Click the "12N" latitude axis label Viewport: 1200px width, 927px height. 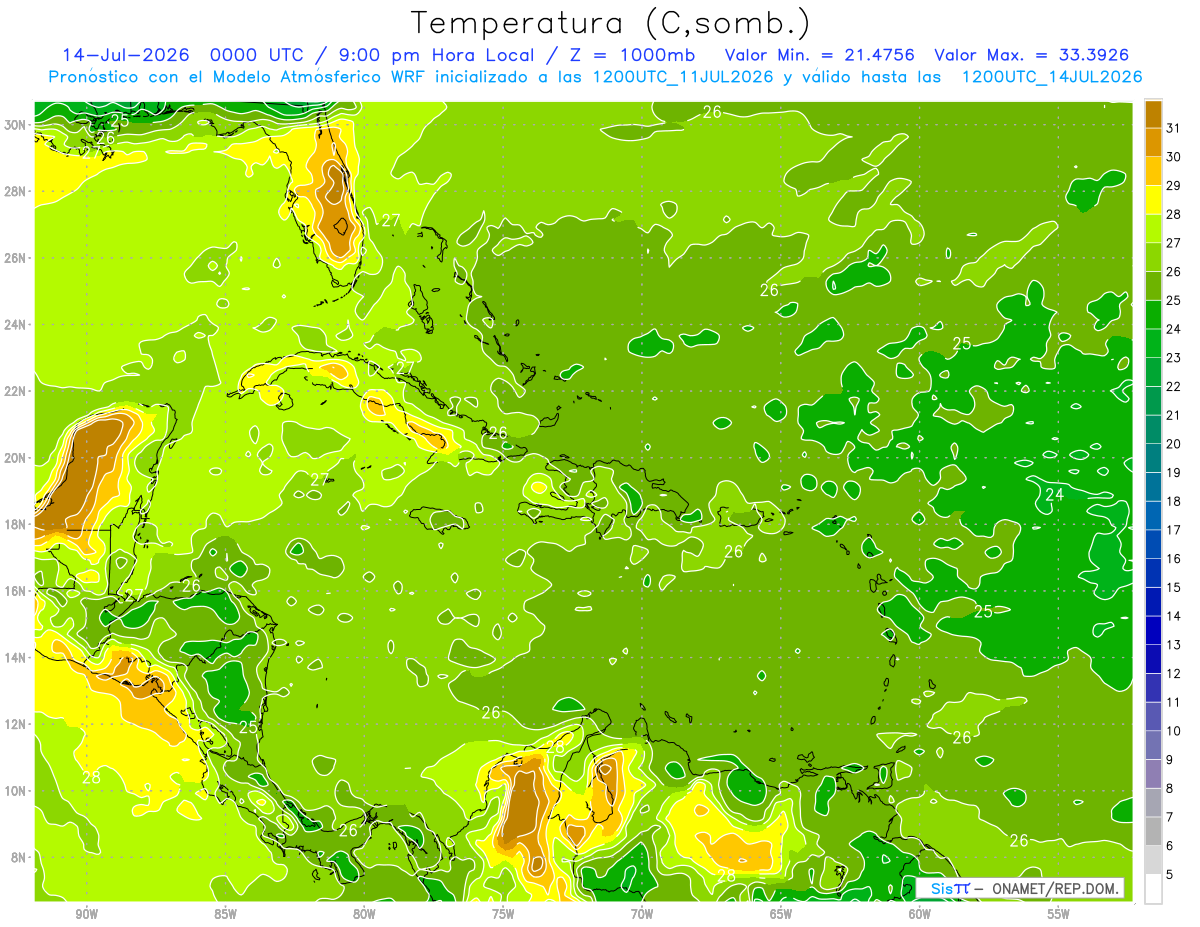tap(15, 724)
